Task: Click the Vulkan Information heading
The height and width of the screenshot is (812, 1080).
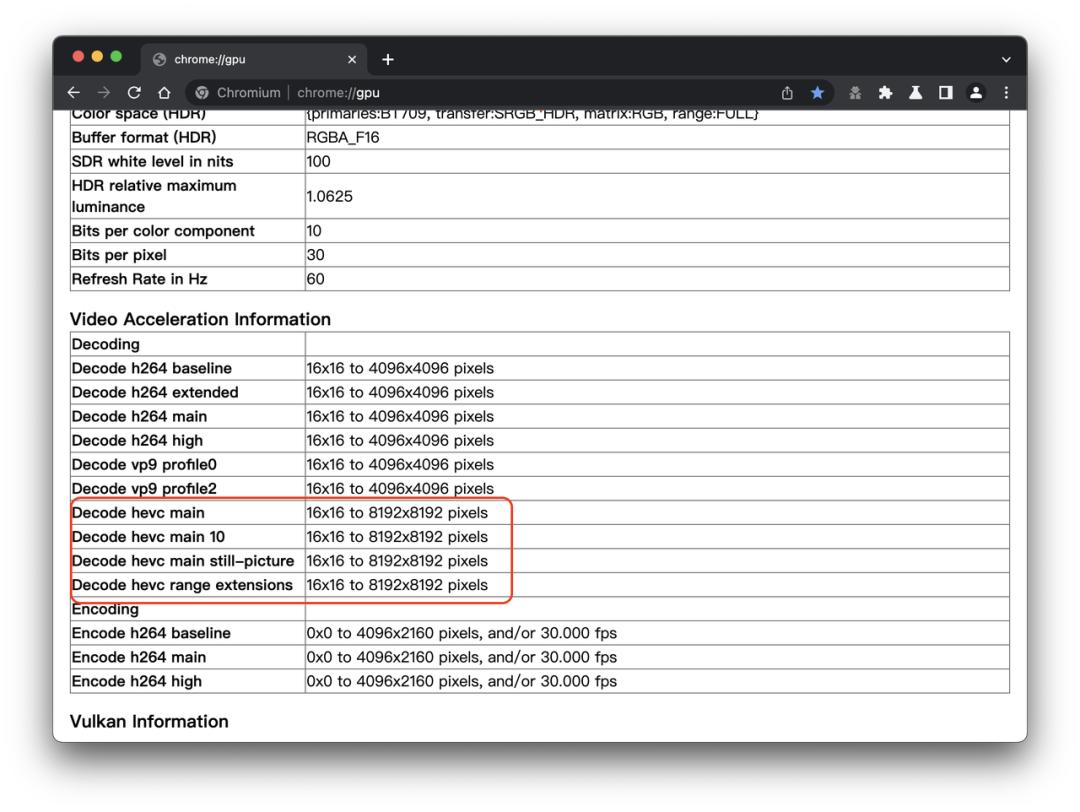Action: pyautogui.click(x=149, y=721)
